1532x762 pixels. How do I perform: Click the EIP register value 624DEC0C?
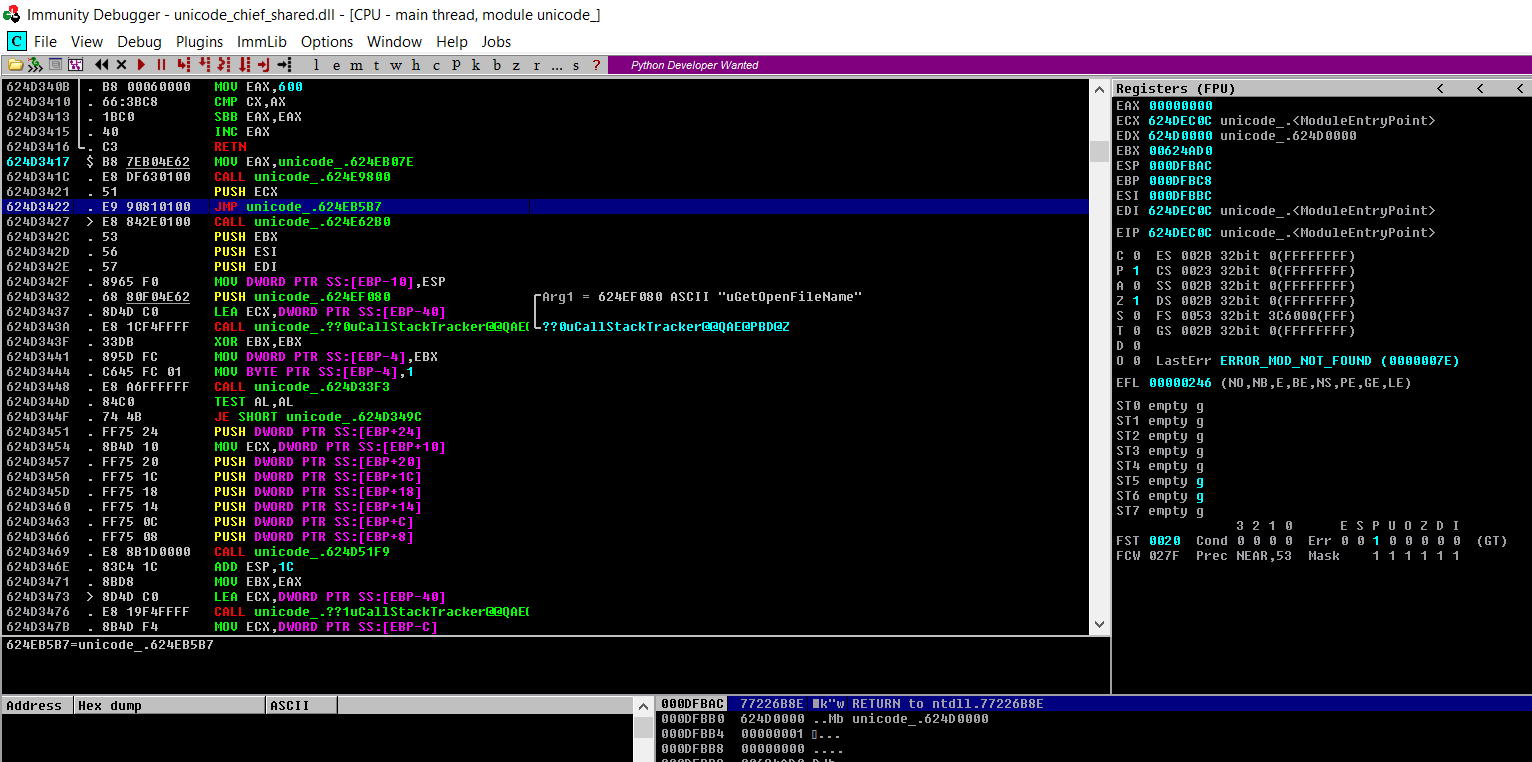(x=1180, y=232)
